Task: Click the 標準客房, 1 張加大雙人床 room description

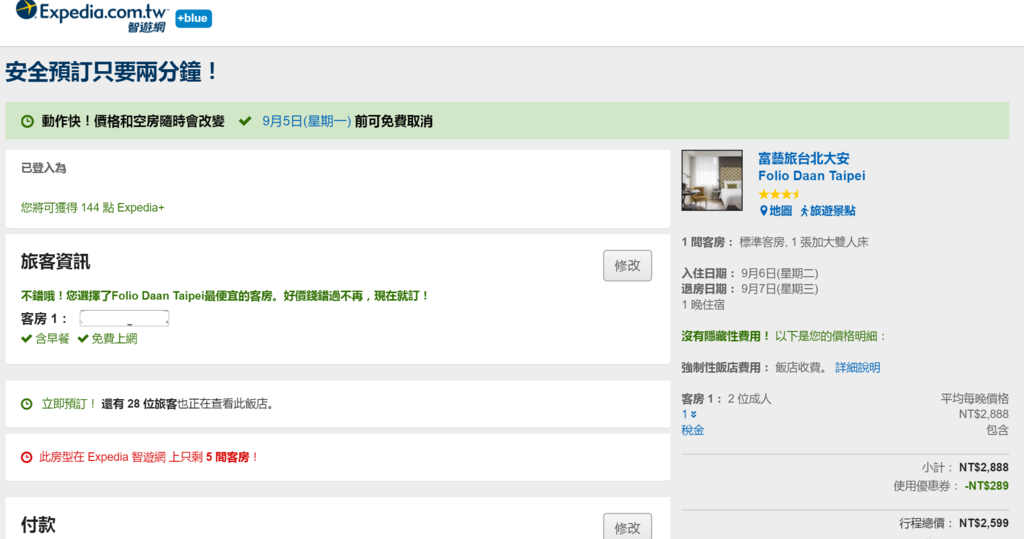Action: [x=803, y=242]
